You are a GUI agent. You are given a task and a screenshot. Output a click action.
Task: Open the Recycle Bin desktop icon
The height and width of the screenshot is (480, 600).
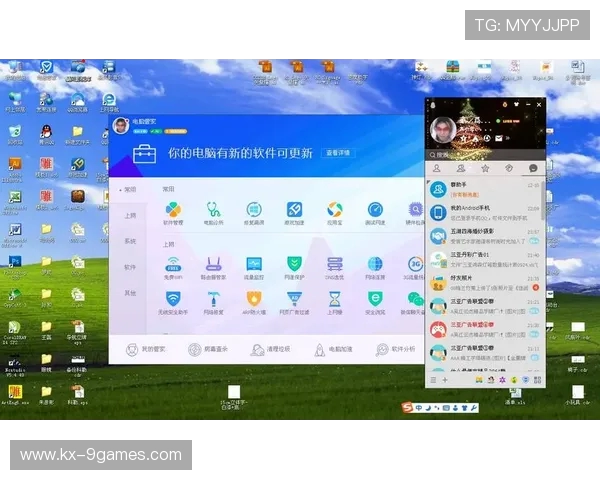click(15, 136)
